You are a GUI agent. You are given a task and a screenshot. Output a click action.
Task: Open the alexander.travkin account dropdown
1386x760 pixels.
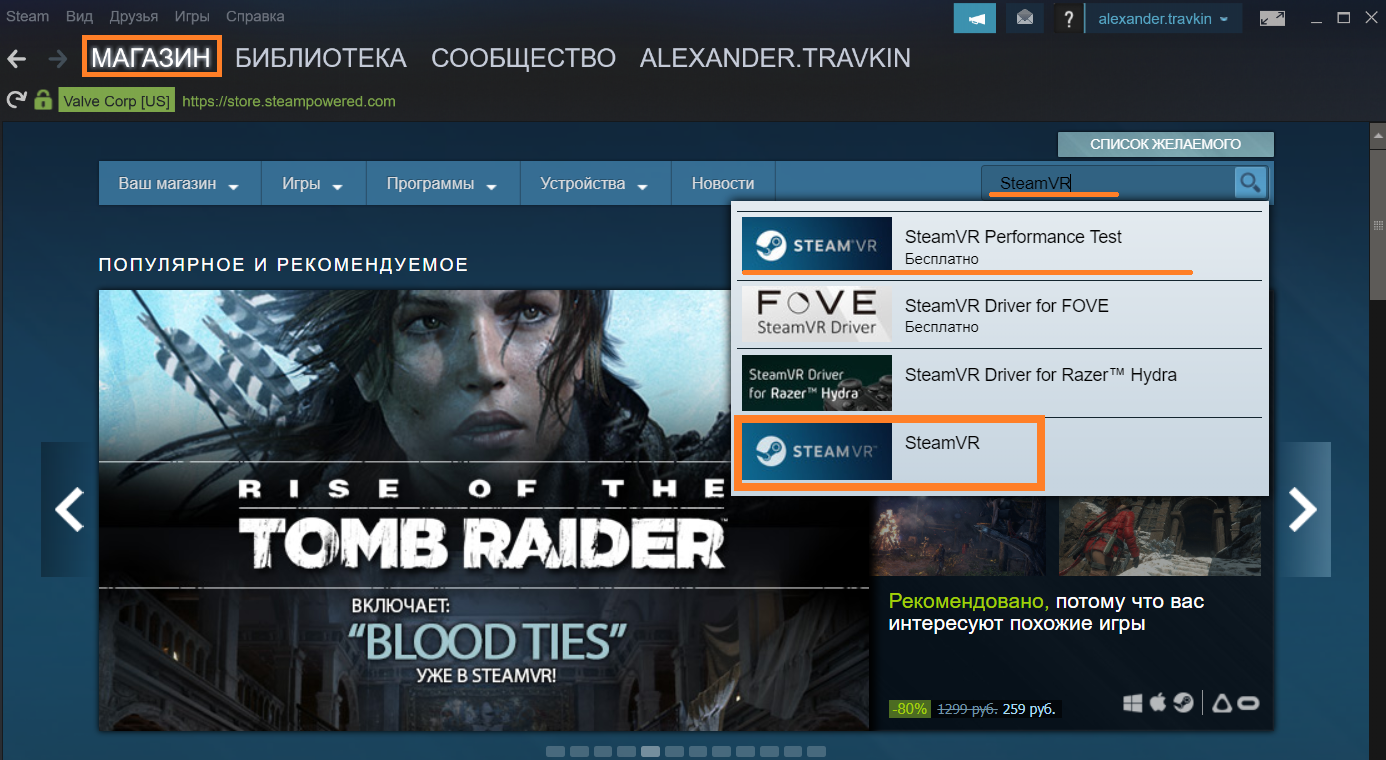(x=1163, y=18)
